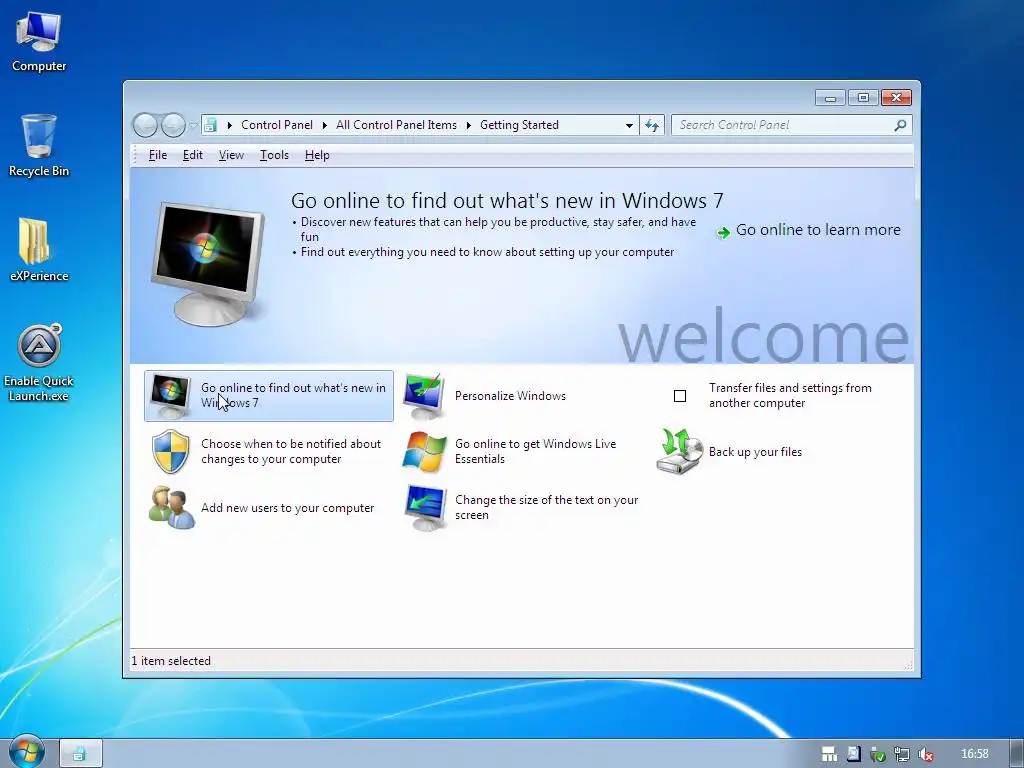Select the eXPerience folder on desktop
Viewport: 1024px width, 768px height.
tap(39, 249)
